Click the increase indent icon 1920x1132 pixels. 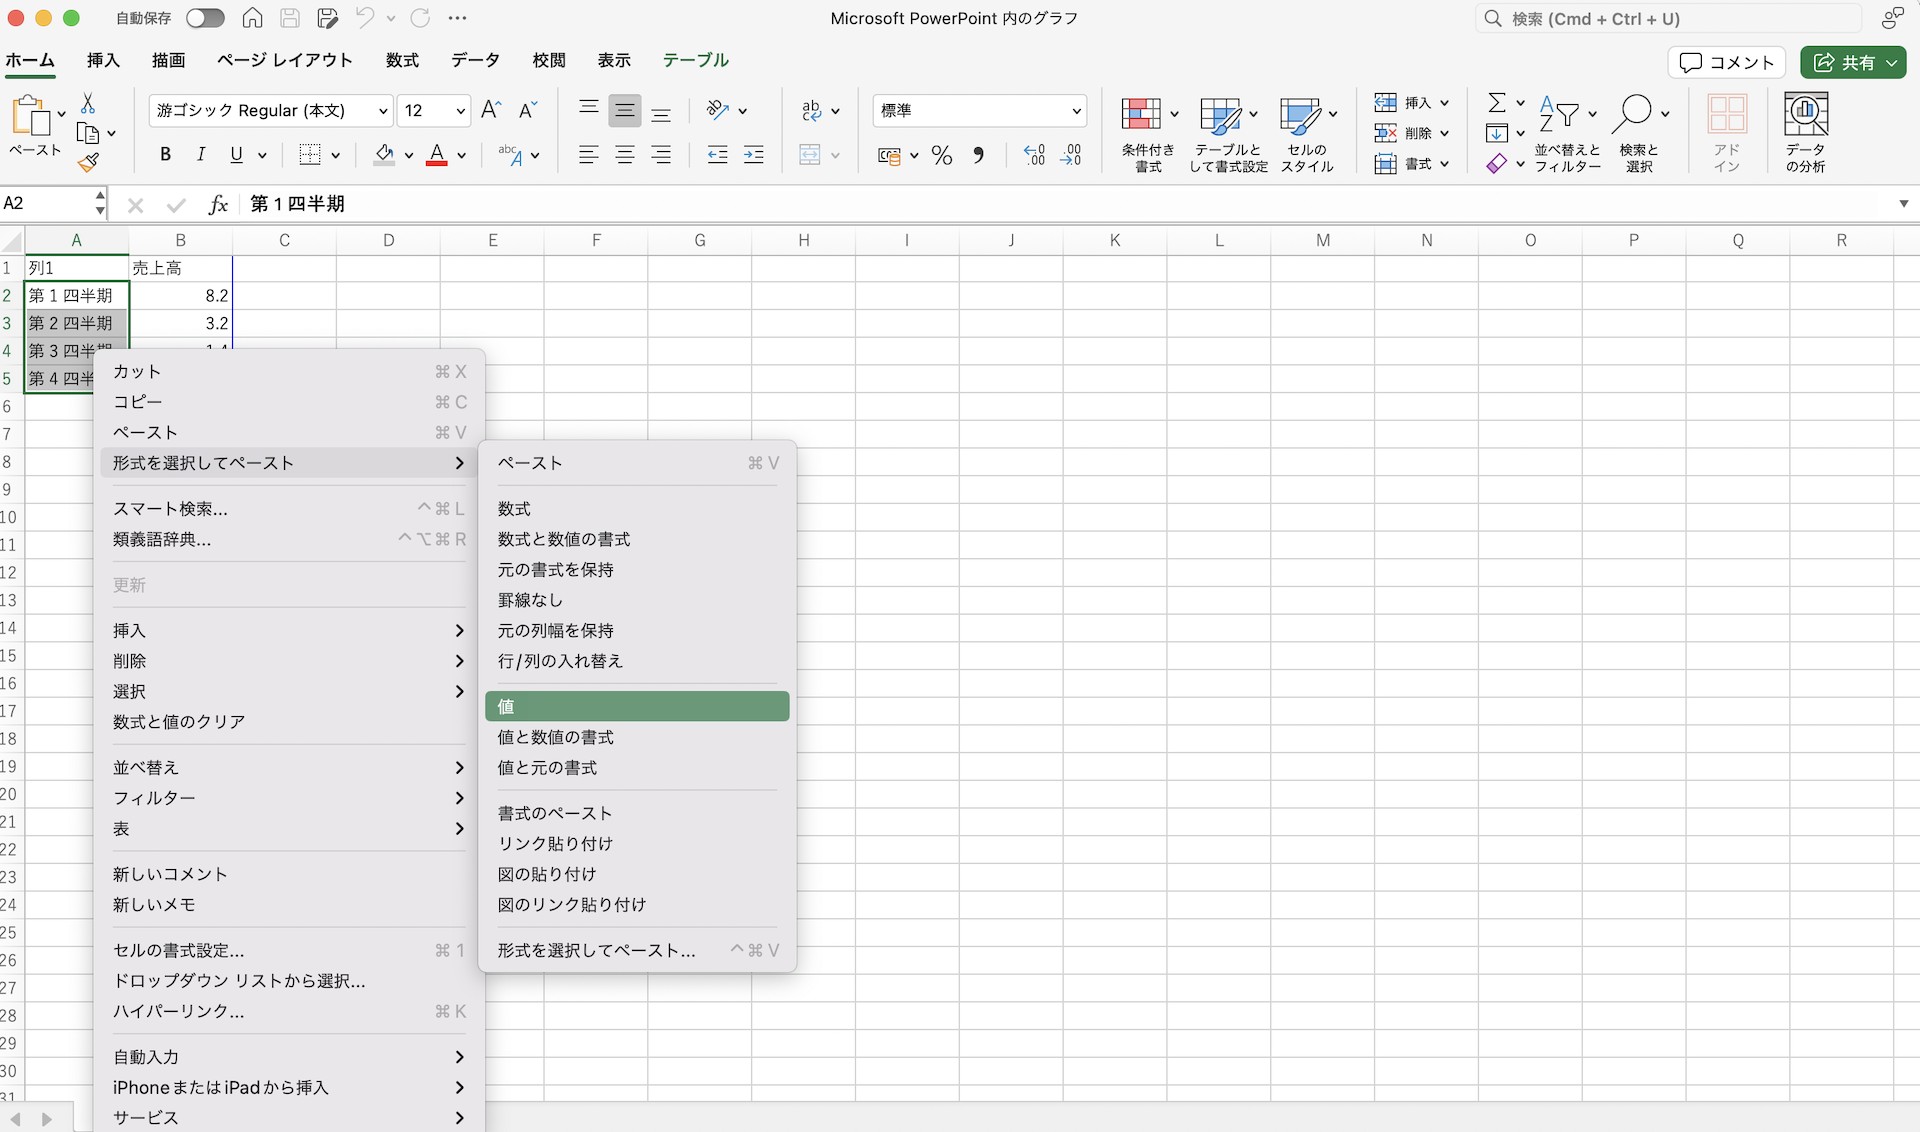[x=754, y=155]
